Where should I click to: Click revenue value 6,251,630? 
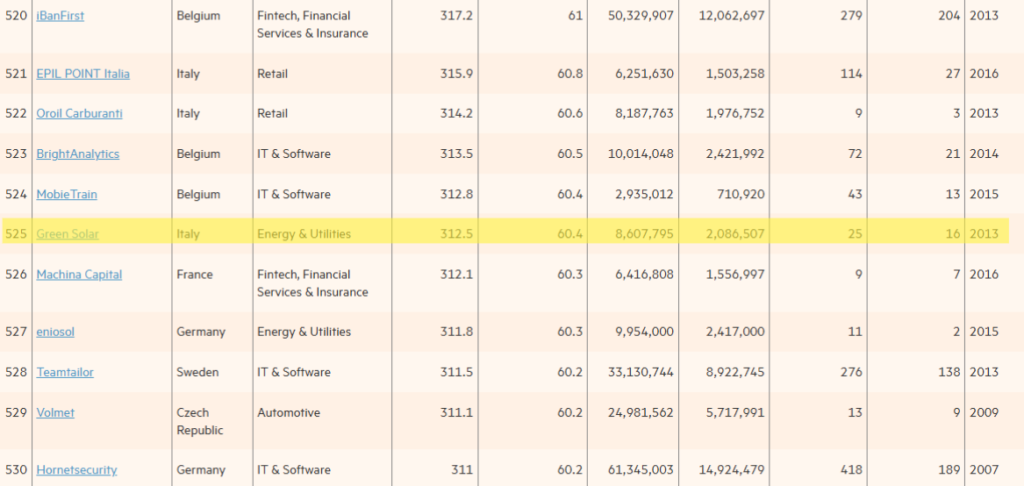coord(644,74)
